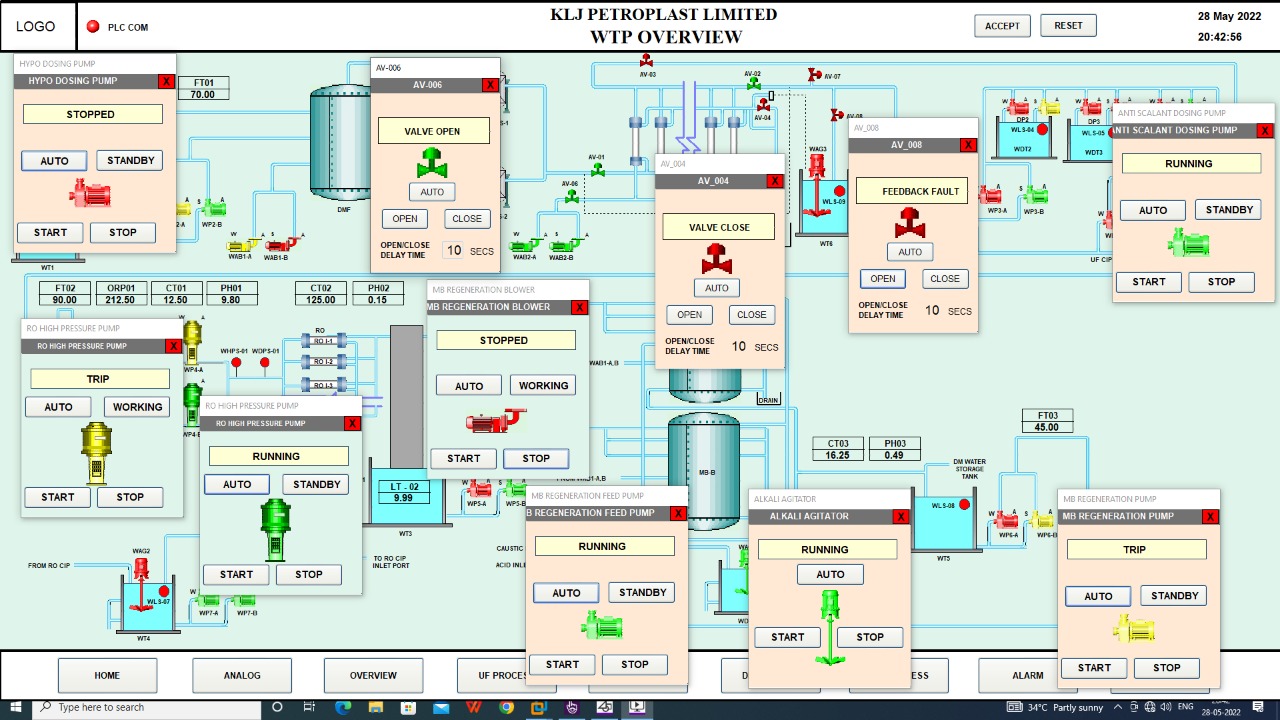This screenshot has width=1280, height=720.
Task: Click the PLC COM status indicator
Action: point(93,27)
